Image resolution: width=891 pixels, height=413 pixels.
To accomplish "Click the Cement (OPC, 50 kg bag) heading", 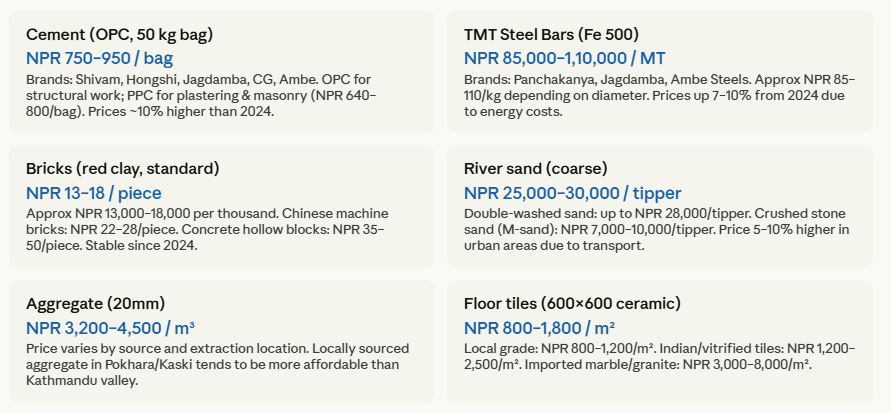I will coord(120,35).
